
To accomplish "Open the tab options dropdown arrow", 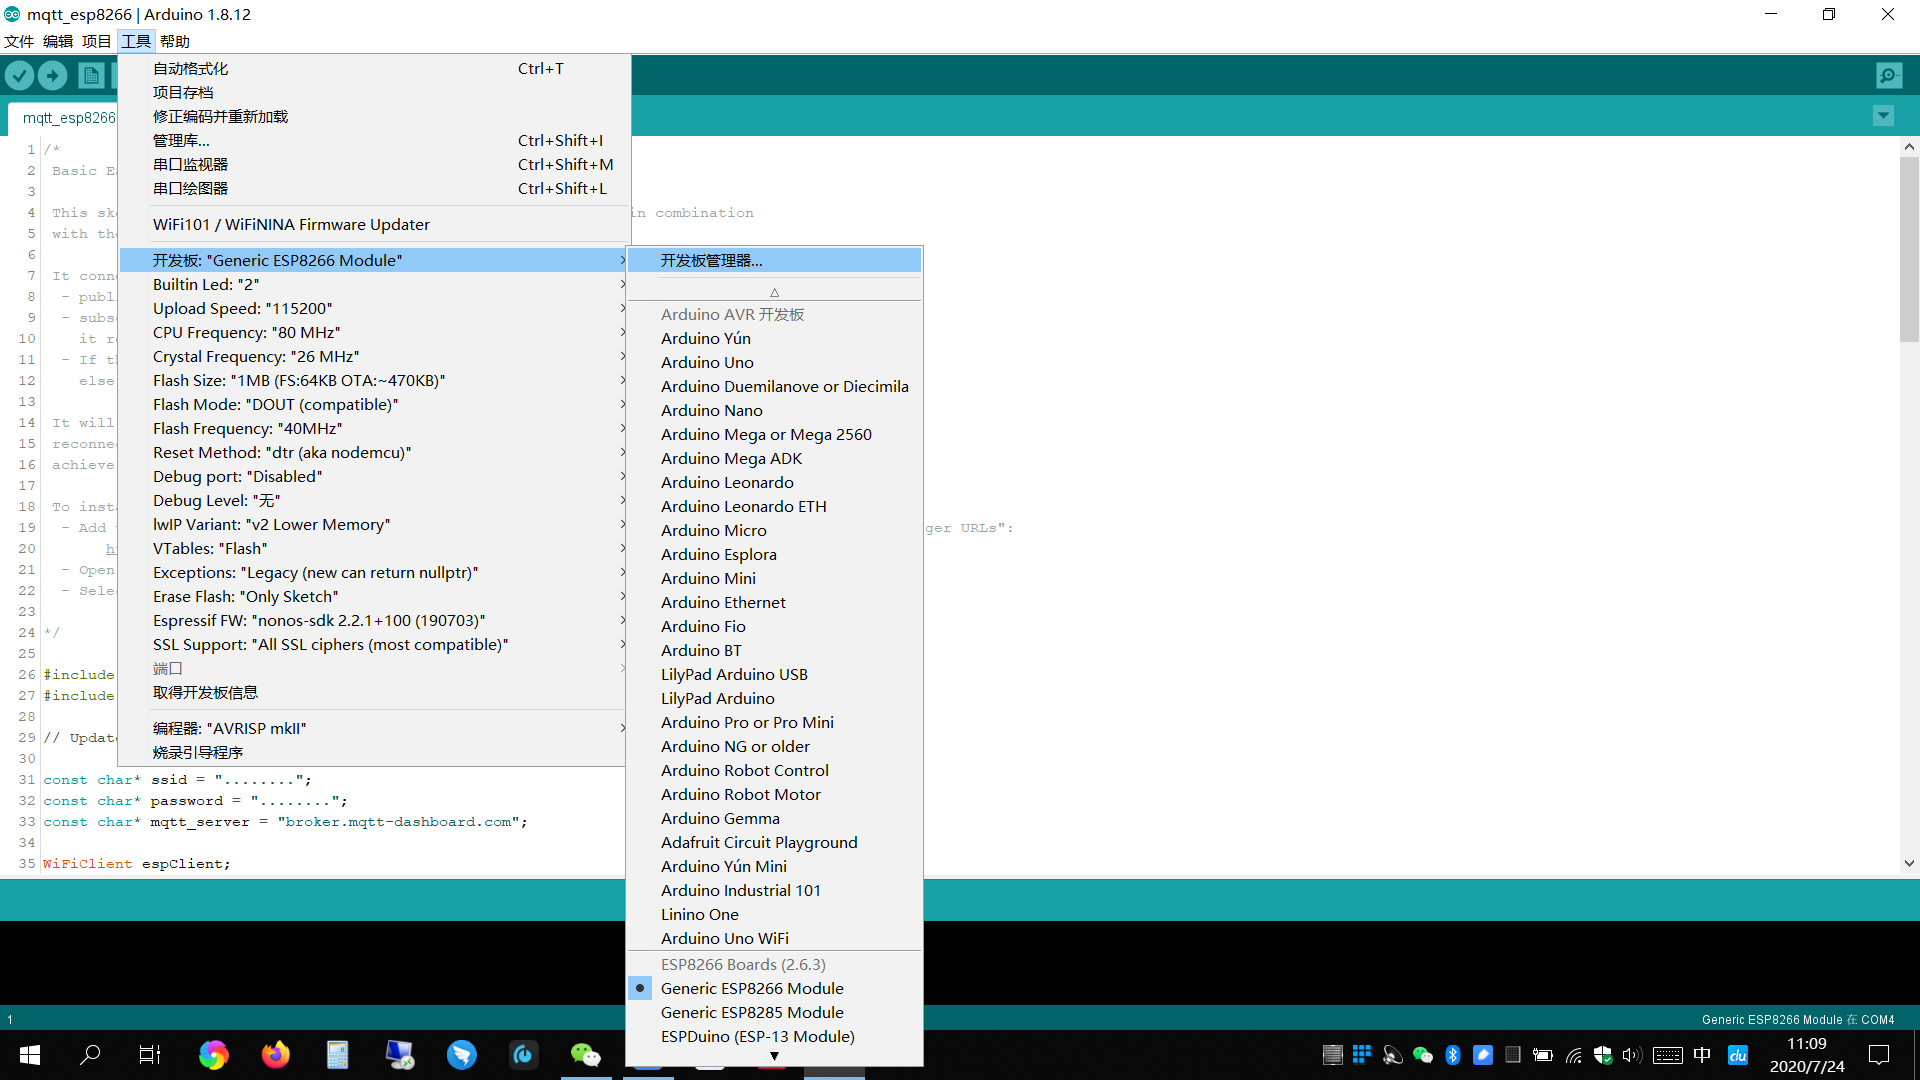I will (x=1883, y=116).
